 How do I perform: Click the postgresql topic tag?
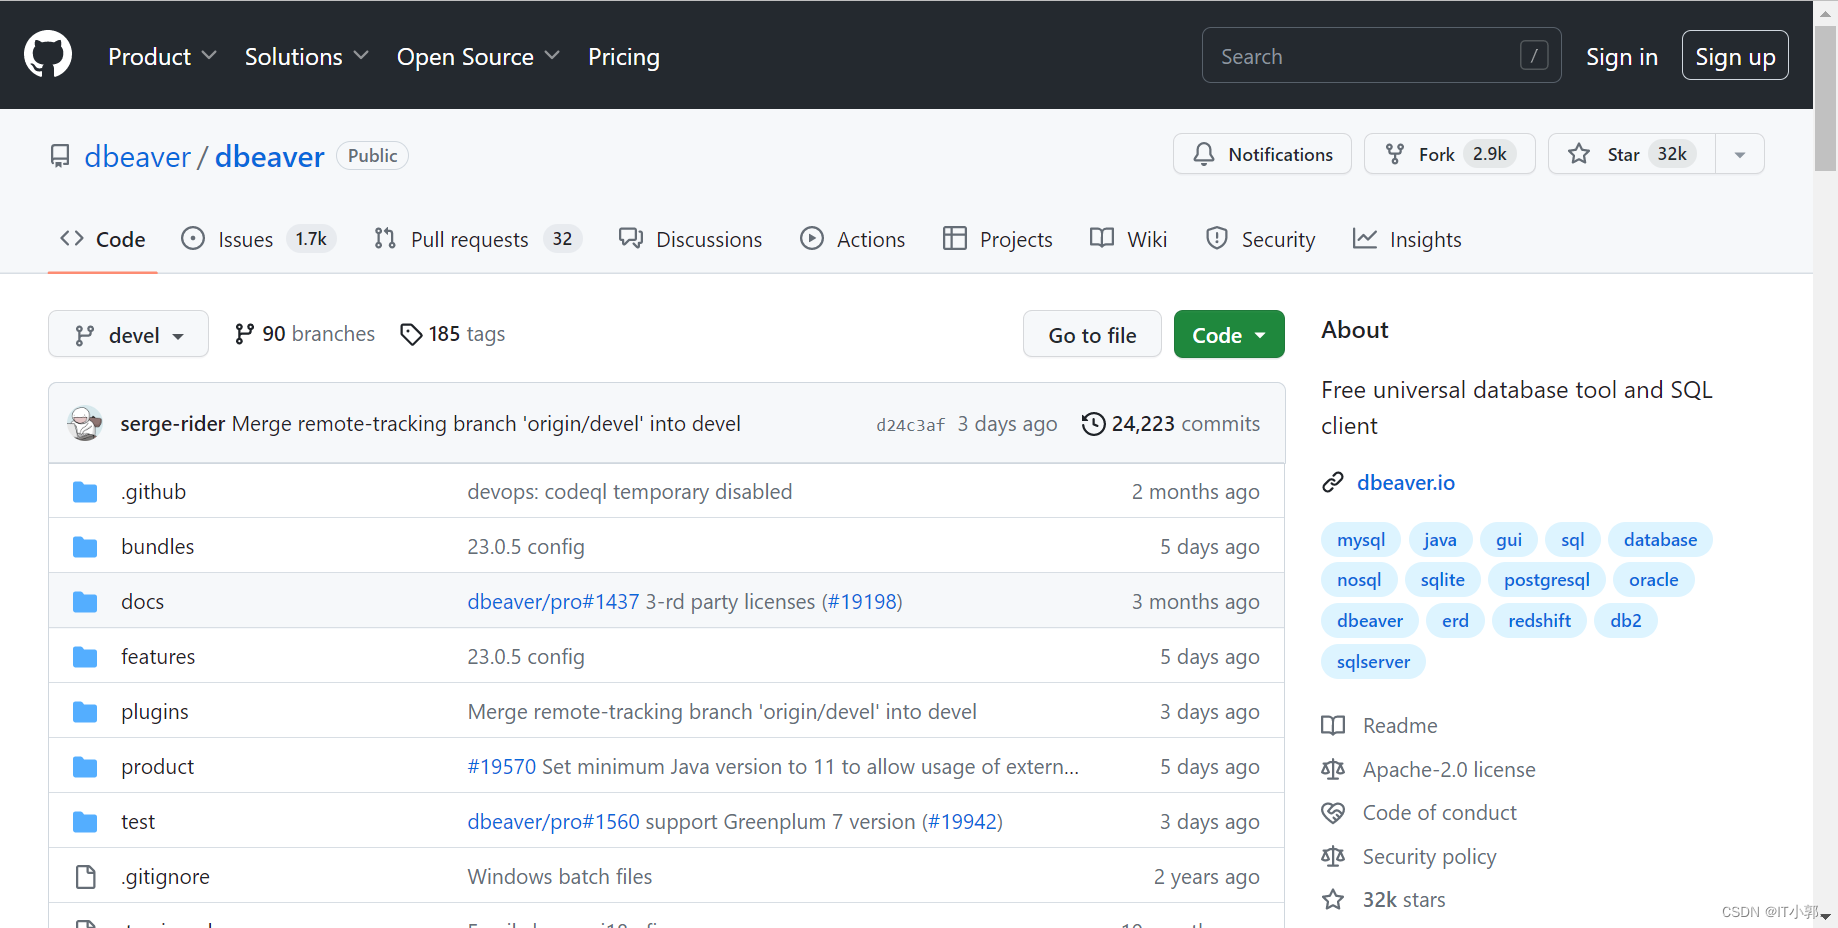1546,580
